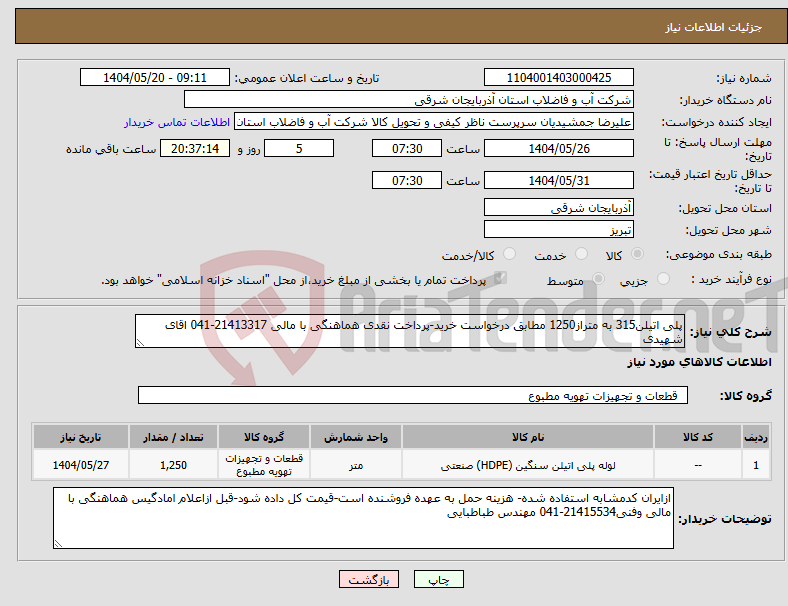Select the جزیی purchase type radio
The image size is (788, 606).
663,278
